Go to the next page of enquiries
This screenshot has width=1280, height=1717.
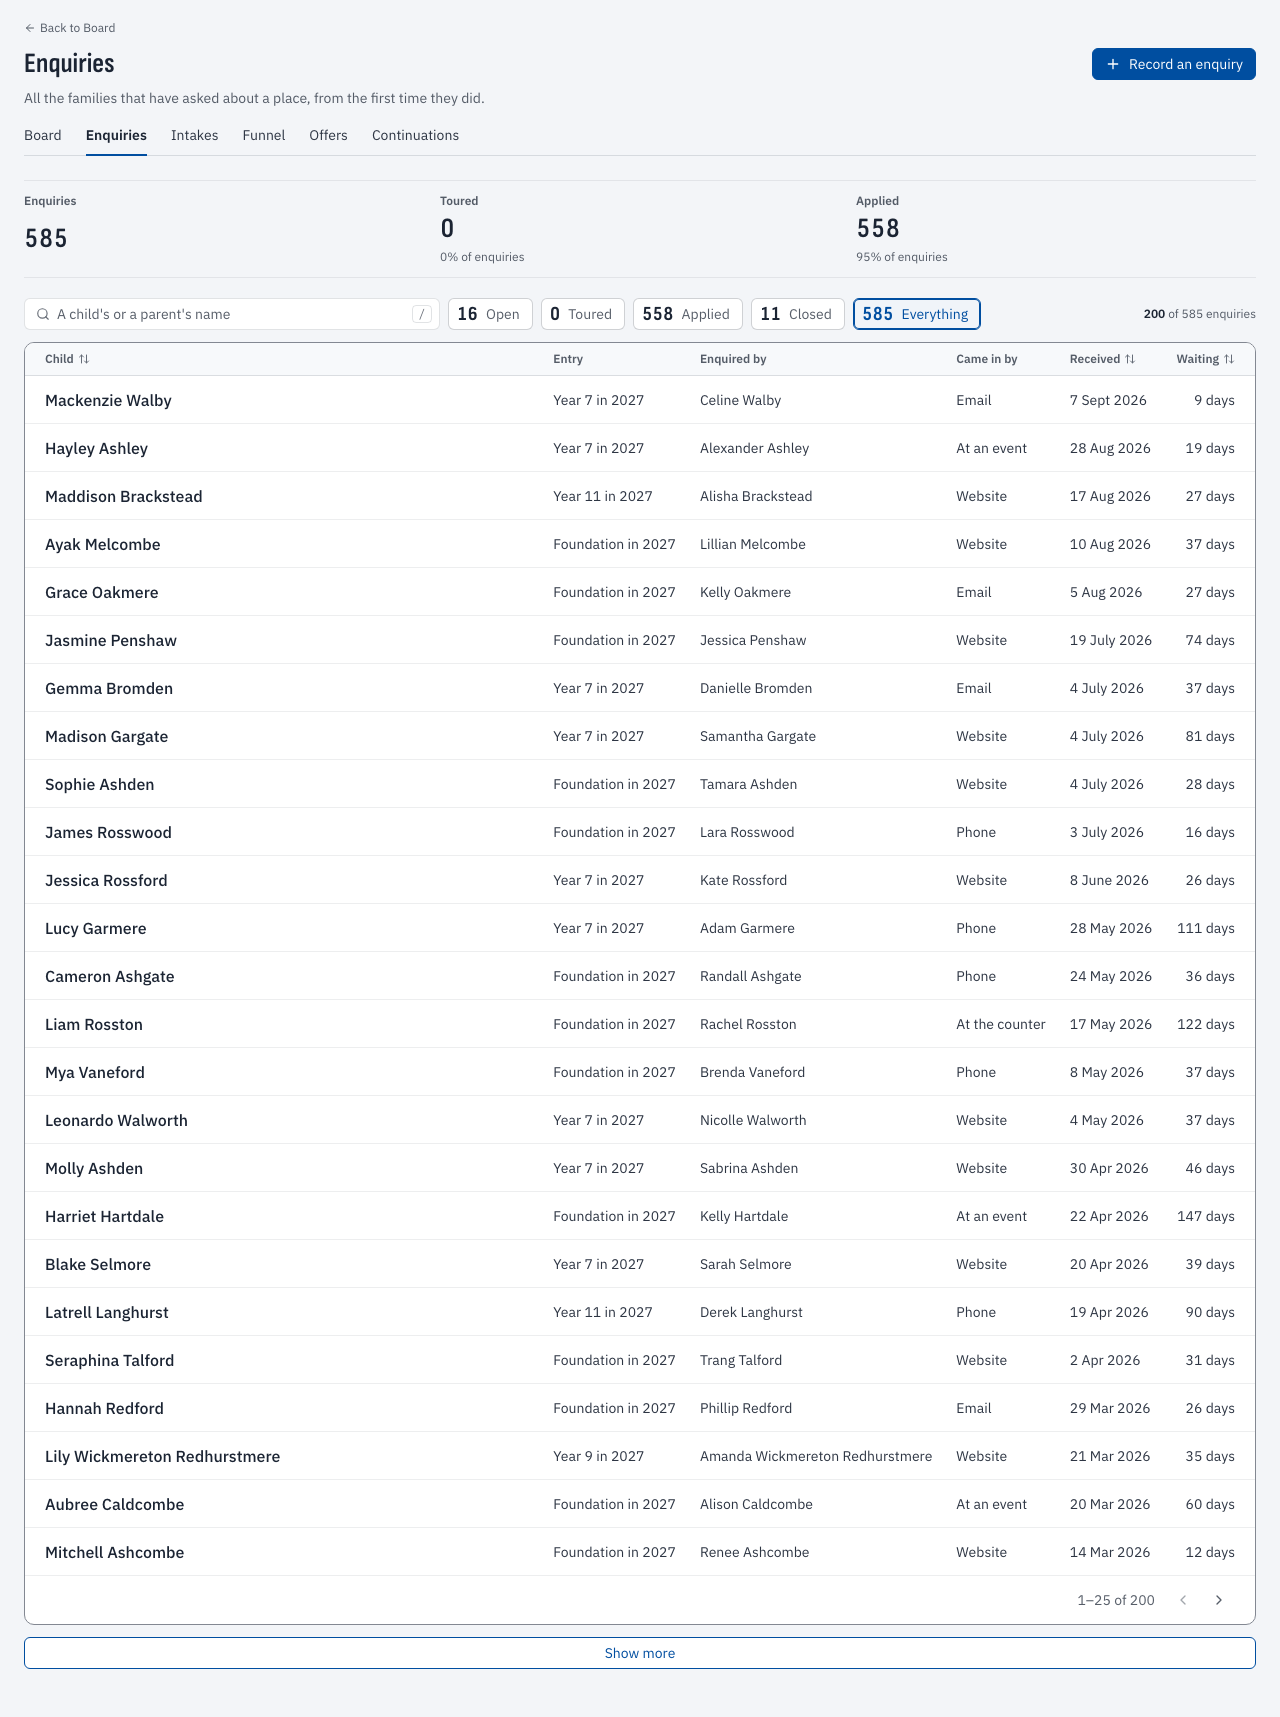coord(1219,1600)
